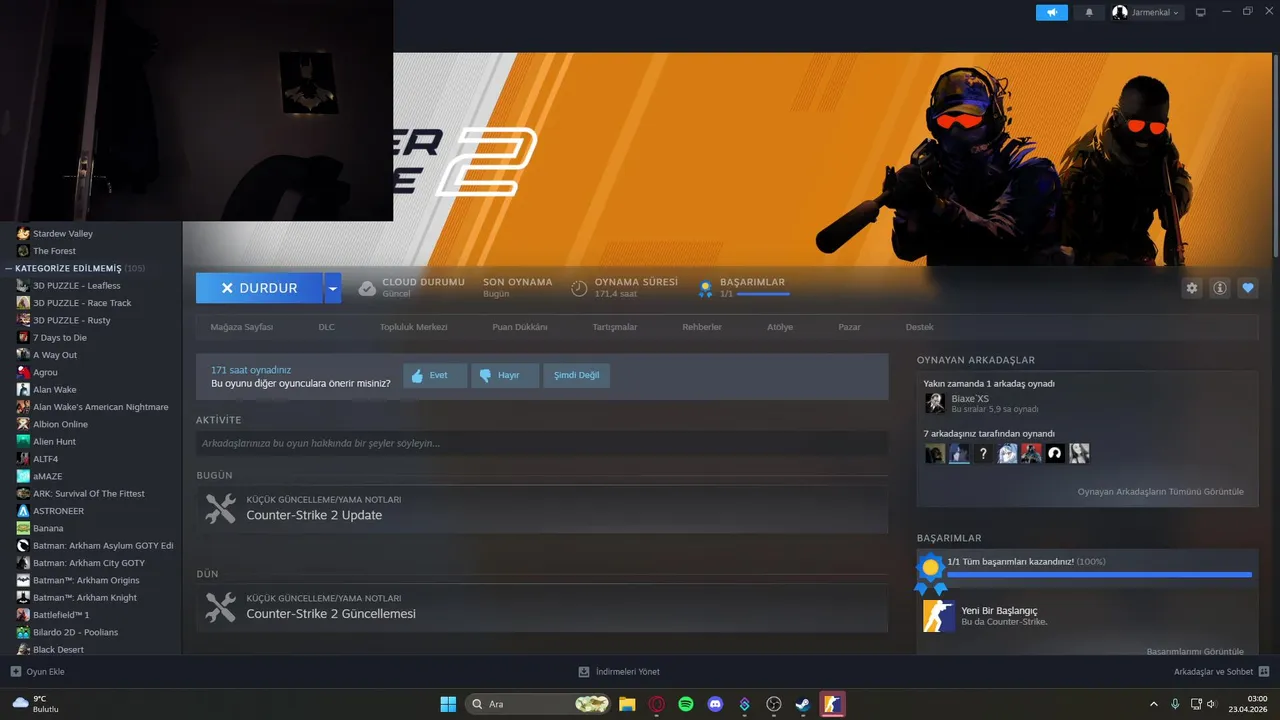Click the aMAZE game icon
Viewport: 1280px width, 720px height.
[x=23, y=476]
